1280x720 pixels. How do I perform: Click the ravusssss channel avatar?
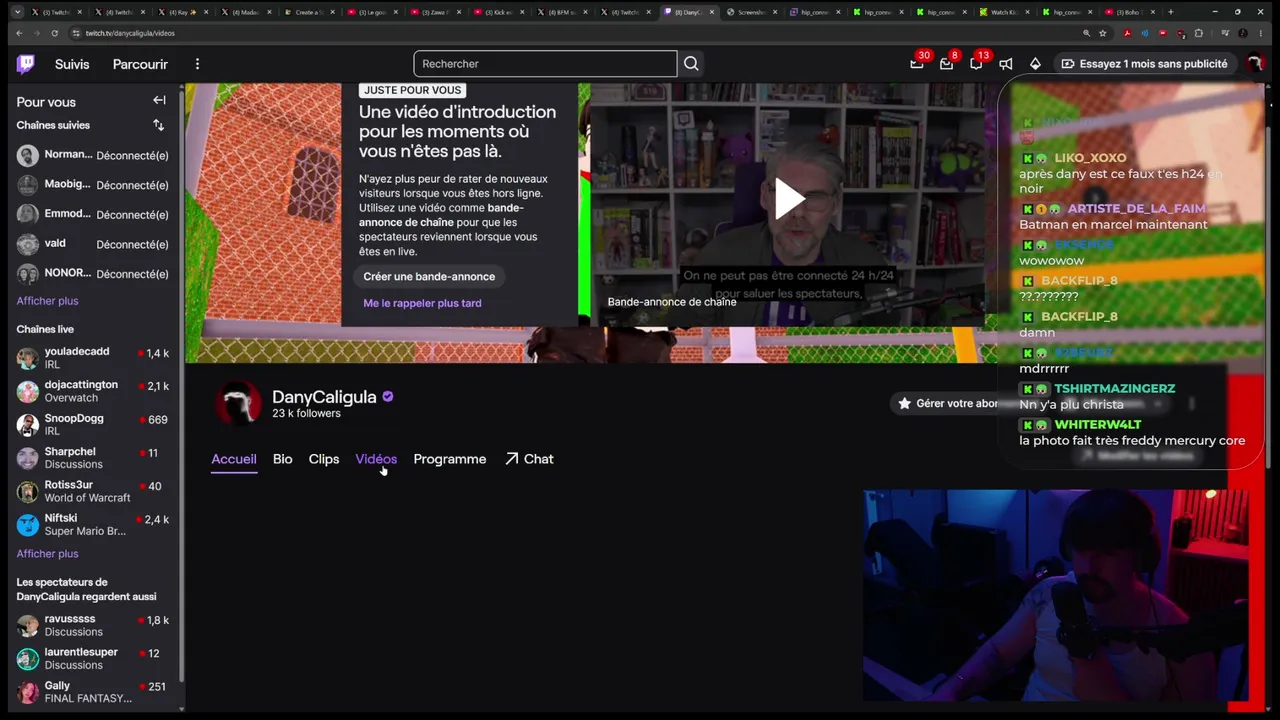tap(28, 625)
